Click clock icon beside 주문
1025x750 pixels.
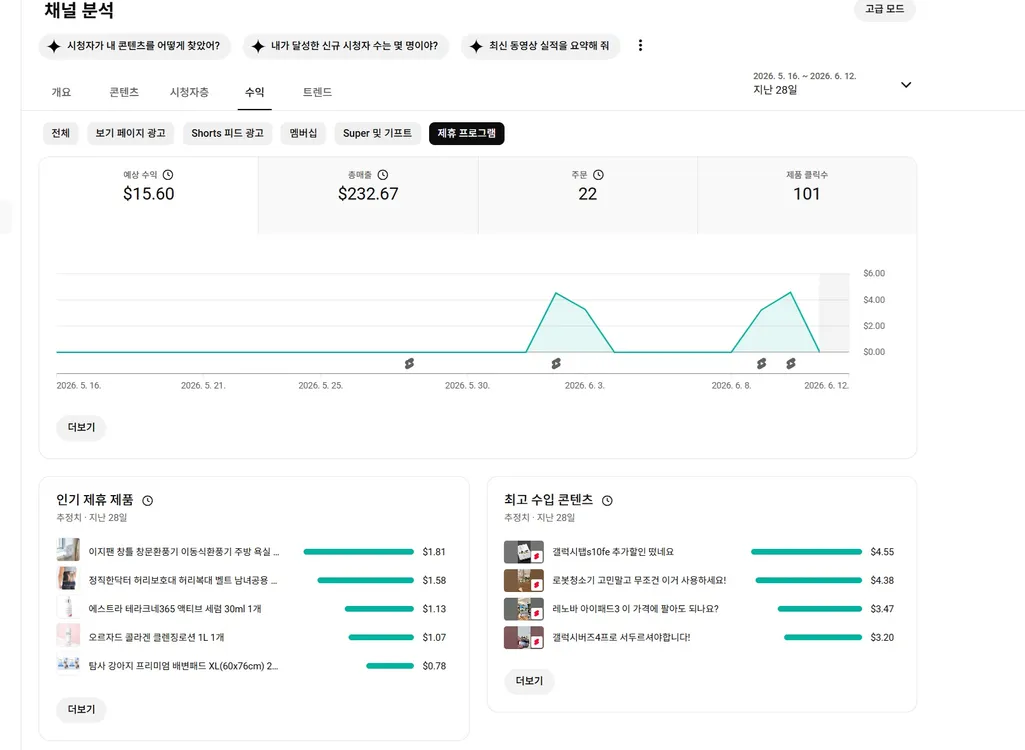(x=598, y=175)
